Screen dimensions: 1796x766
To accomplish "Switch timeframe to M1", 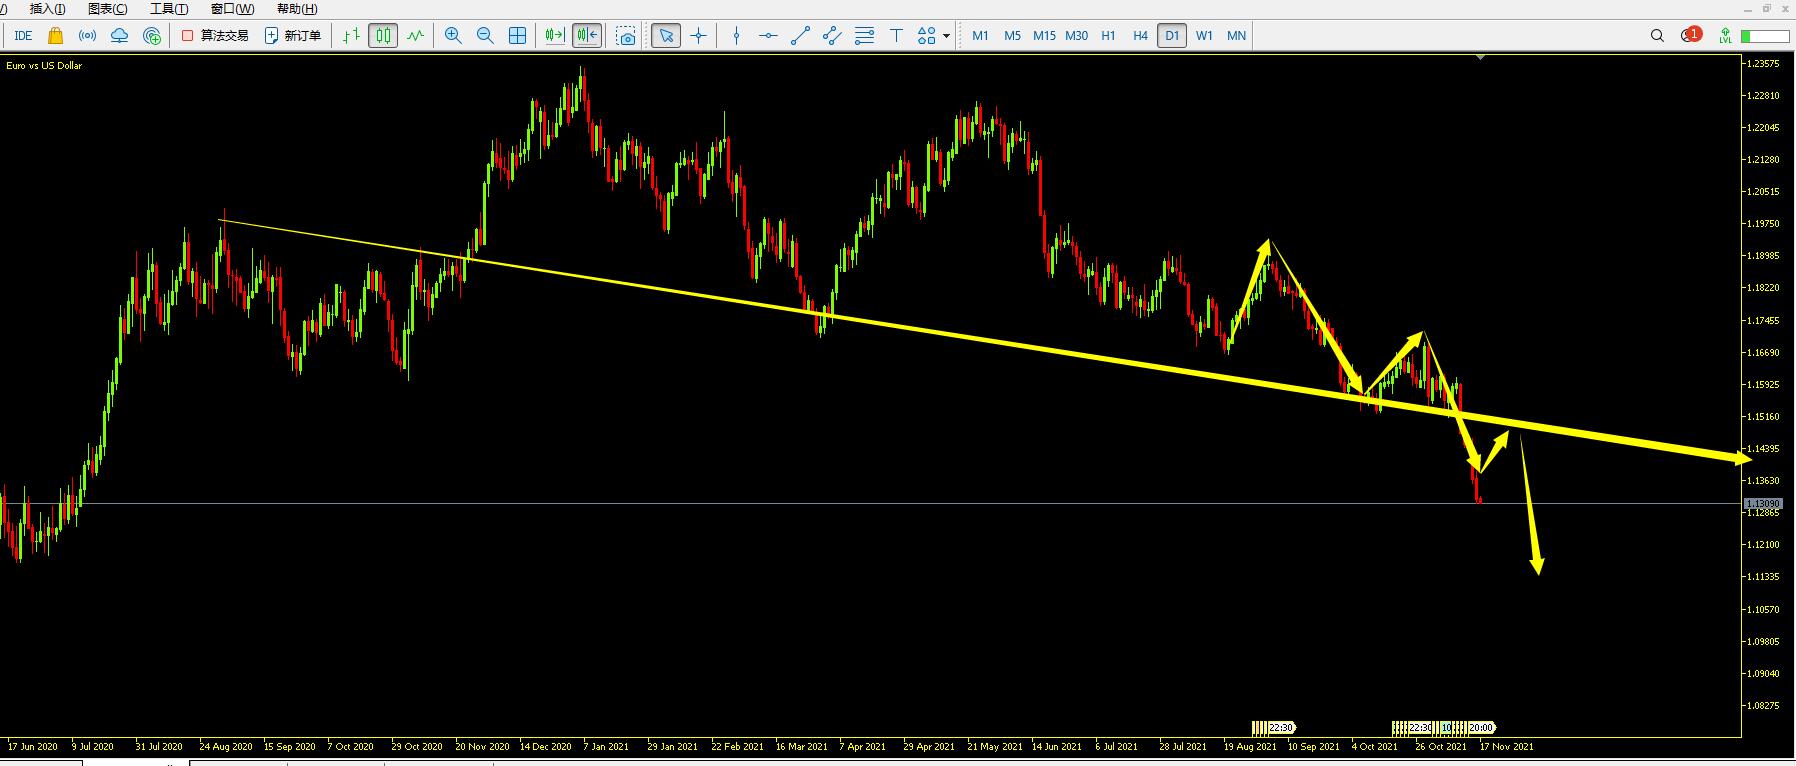I will (980, 36).
